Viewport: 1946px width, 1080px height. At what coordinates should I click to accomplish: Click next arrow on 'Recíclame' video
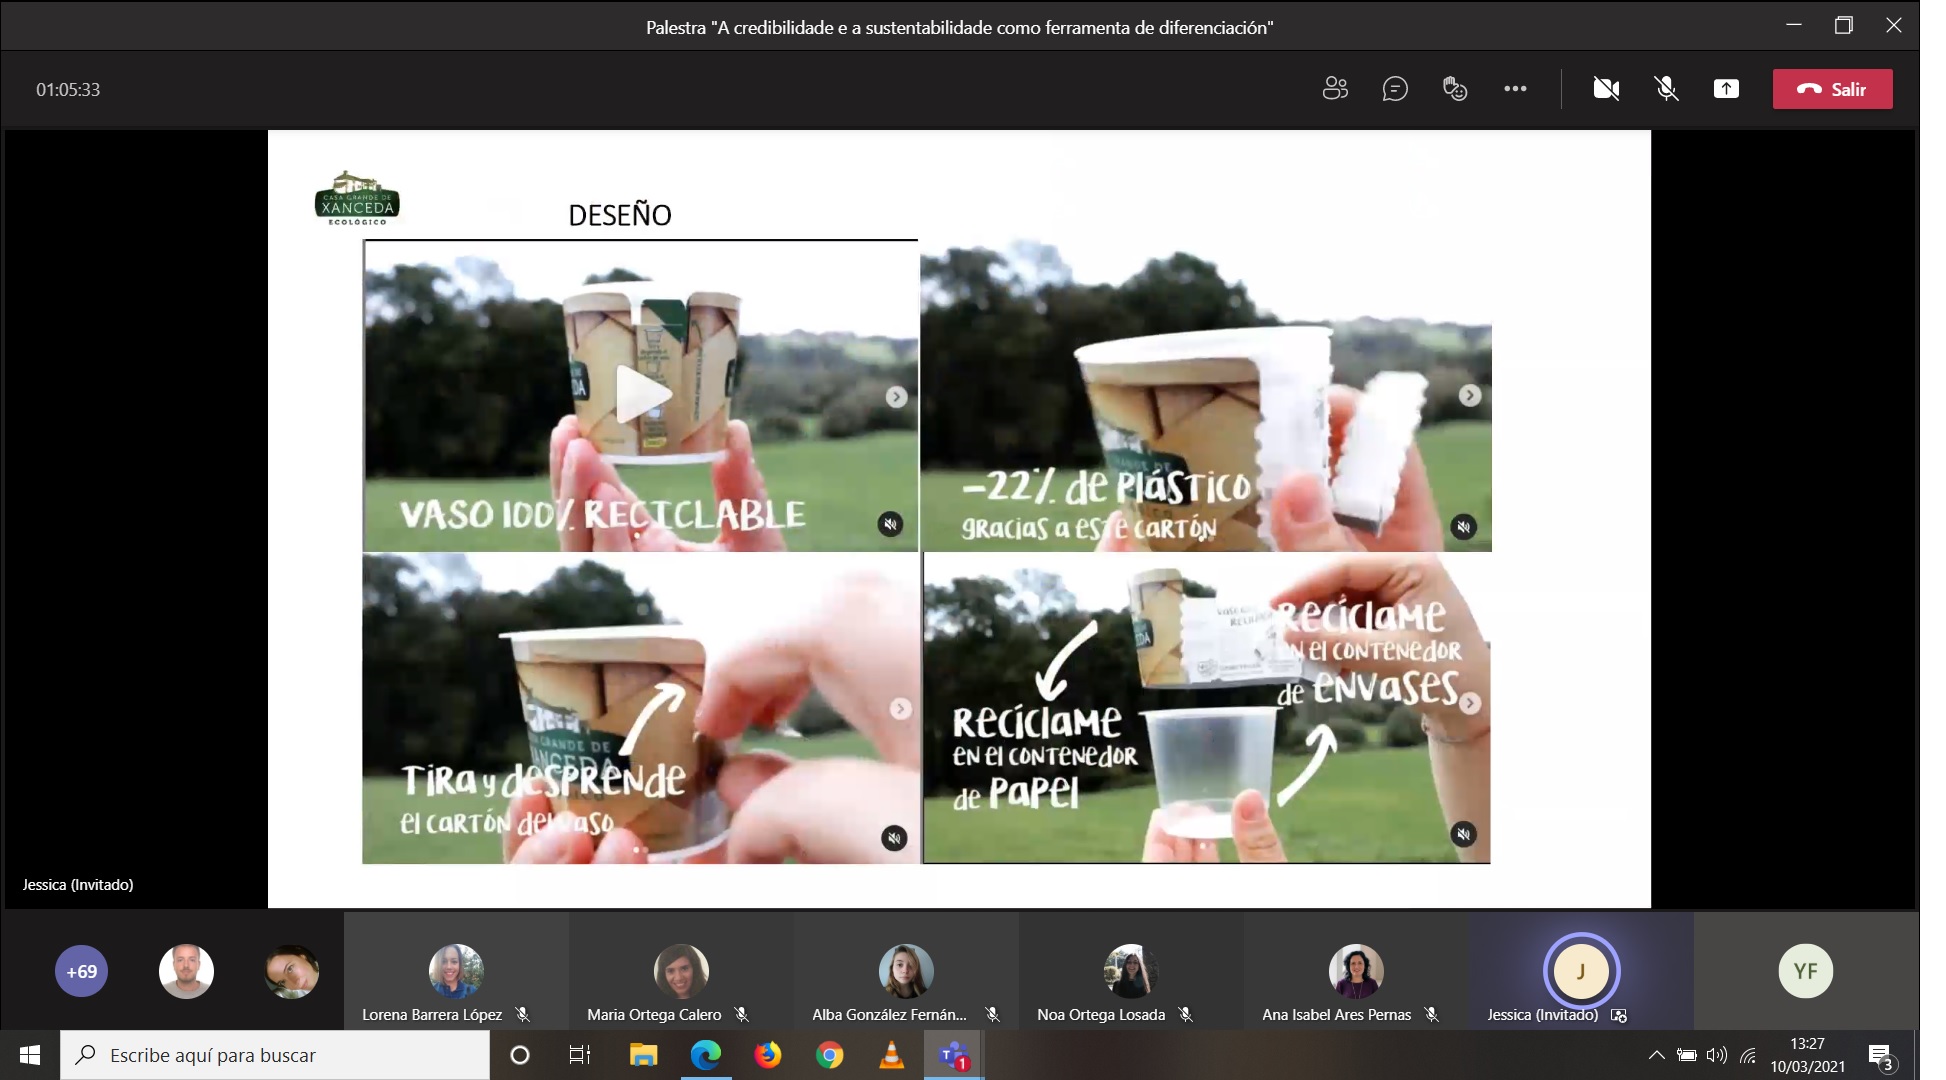coord(1470,703)
